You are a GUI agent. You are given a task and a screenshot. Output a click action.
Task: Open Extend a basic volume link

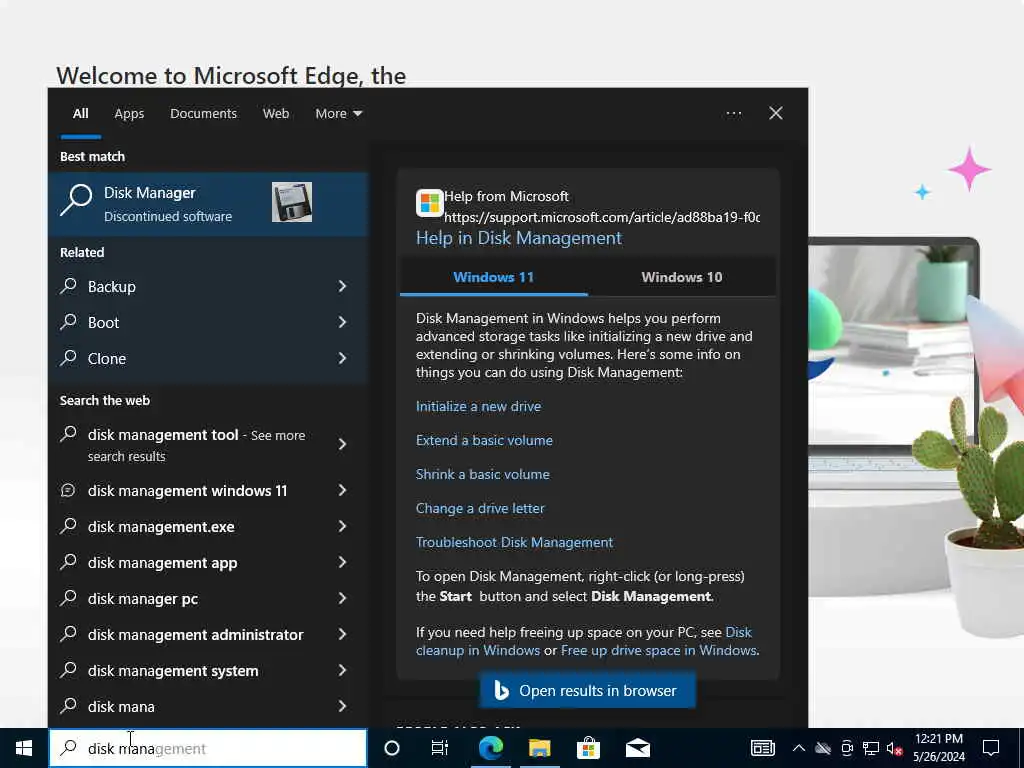pos(484,440)
